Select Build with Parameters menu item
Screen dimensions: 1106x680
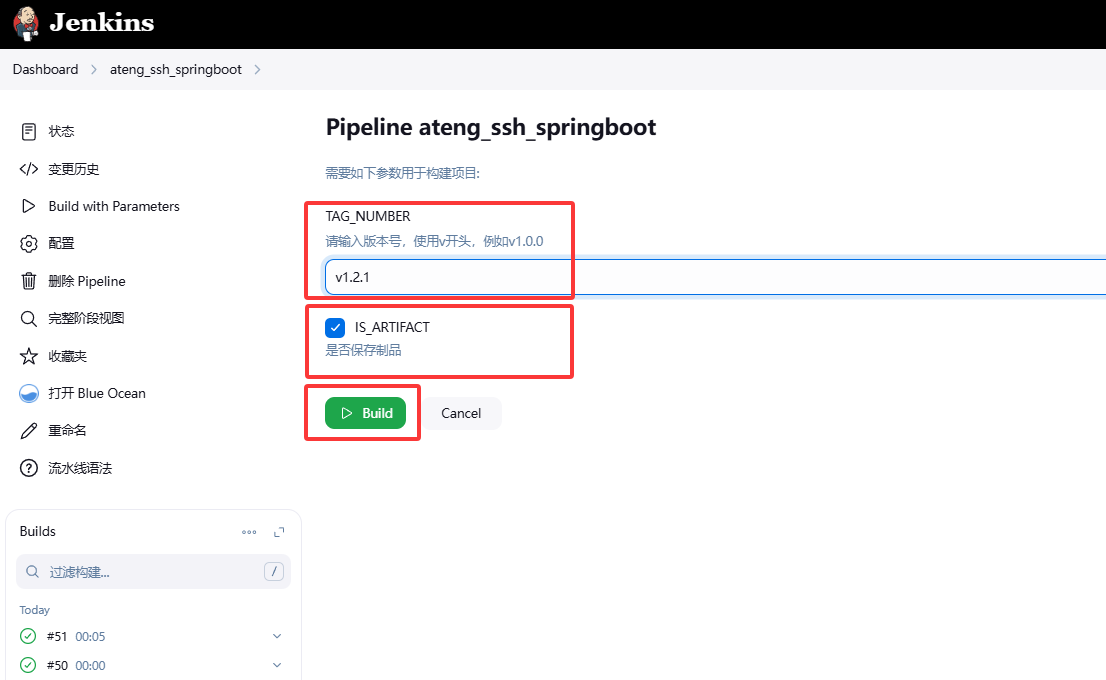(x=113, y=206)
